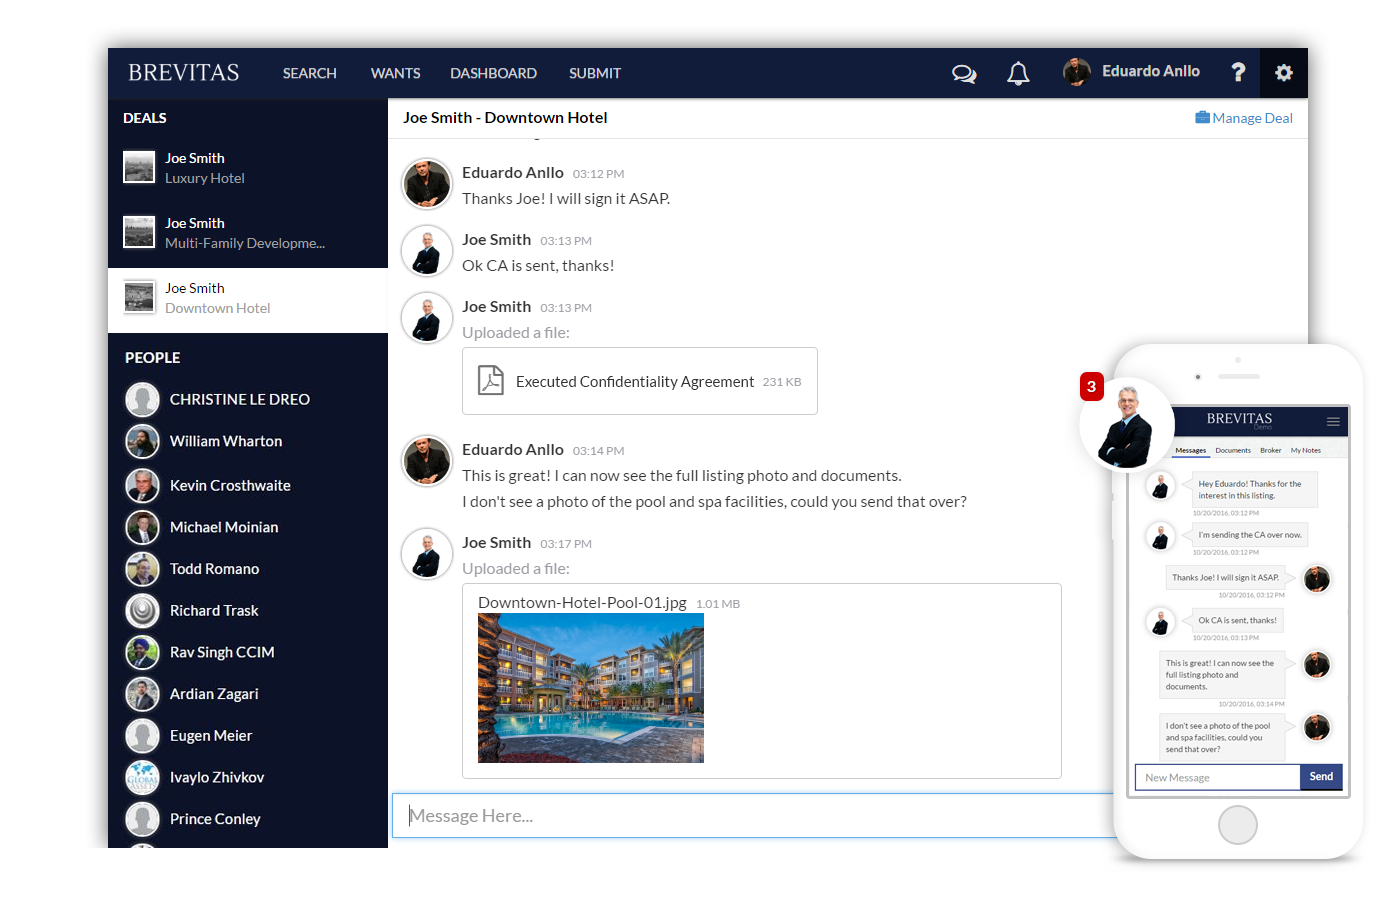Viewport: 1400px width, 900px height.
Task: Click the Message Here input field
Action: 753,816
